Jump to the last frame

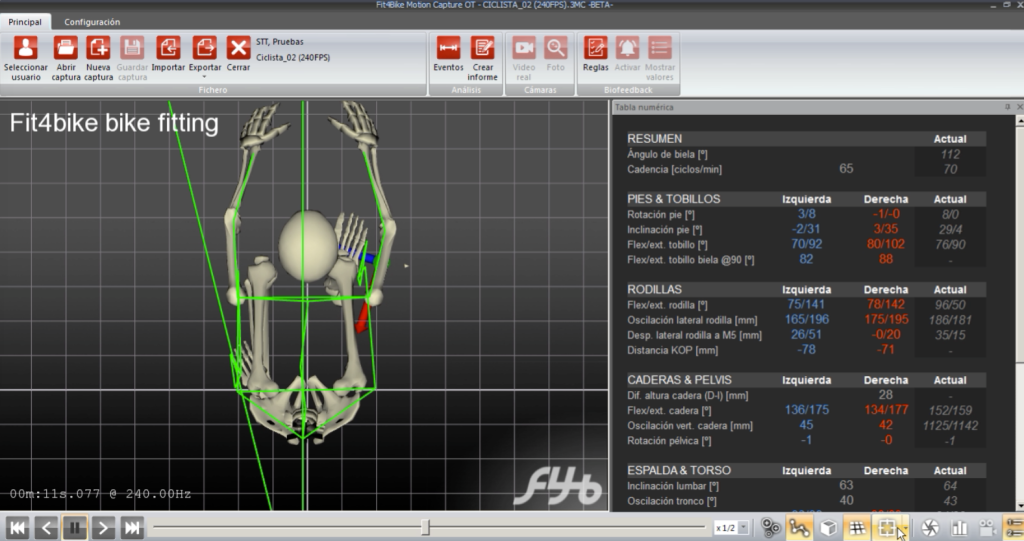132,527
